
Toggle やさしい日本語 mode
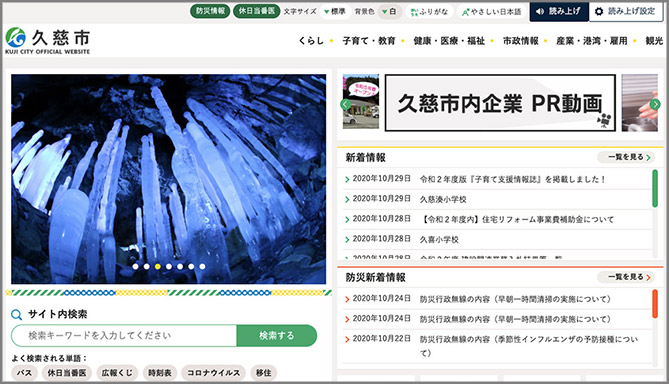click(492, 12)
